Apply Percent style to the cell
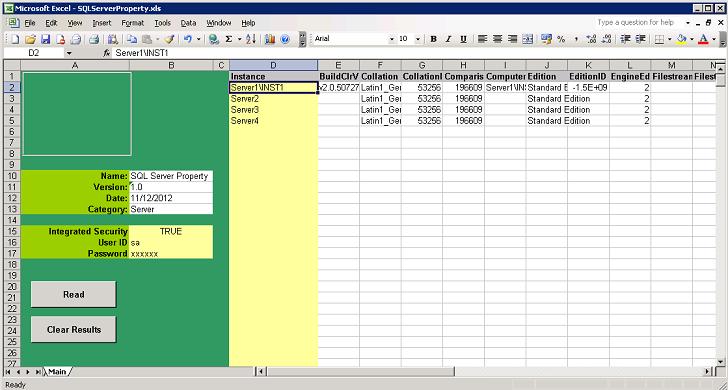This screenshot has height=390, width=728. (561, 39)
